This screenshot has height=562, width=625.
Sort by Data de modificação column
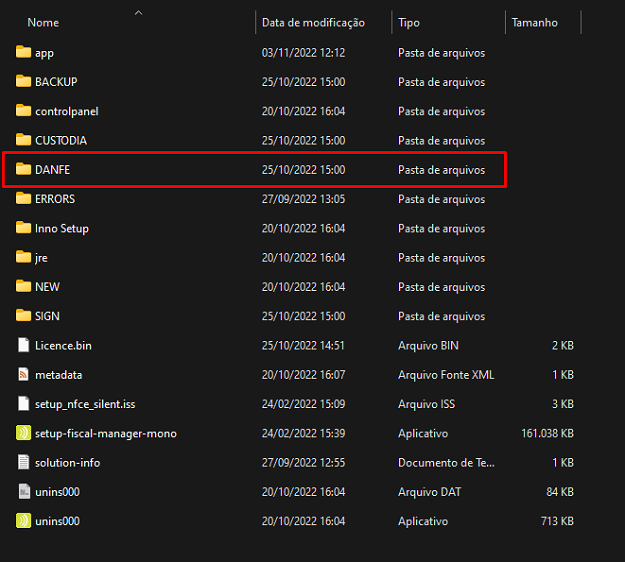313,23
